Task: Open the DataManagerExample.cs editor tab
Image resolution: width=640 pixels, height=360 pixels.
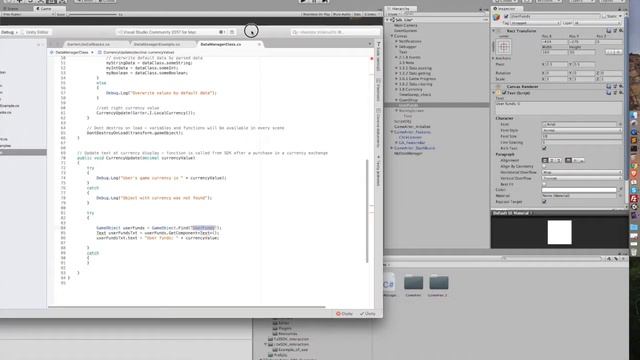Action: tap(157, 44)
